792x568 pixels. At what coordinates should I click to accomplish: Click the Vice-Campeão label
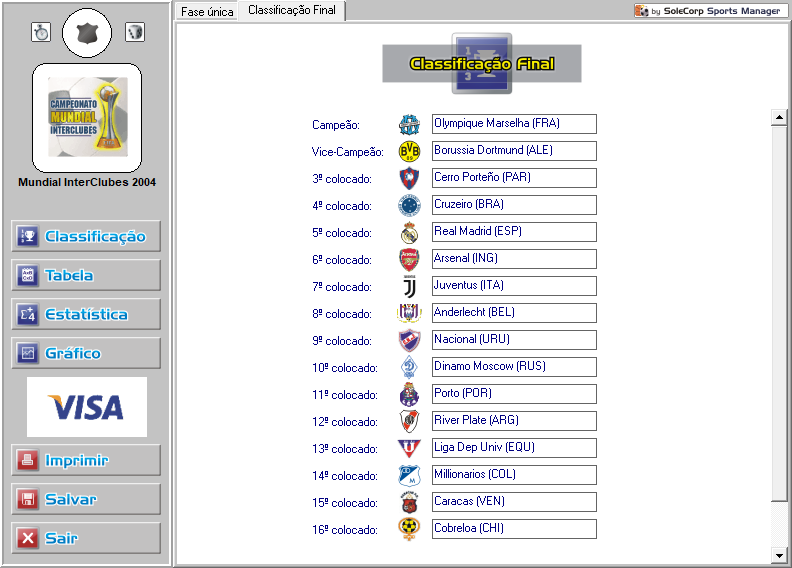point(348,152)
